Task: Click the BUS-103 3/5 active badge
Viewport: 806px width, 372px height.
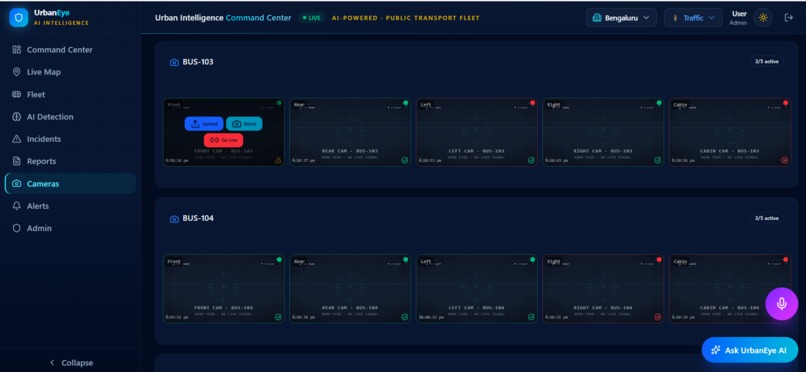Action: click(766, 61)
